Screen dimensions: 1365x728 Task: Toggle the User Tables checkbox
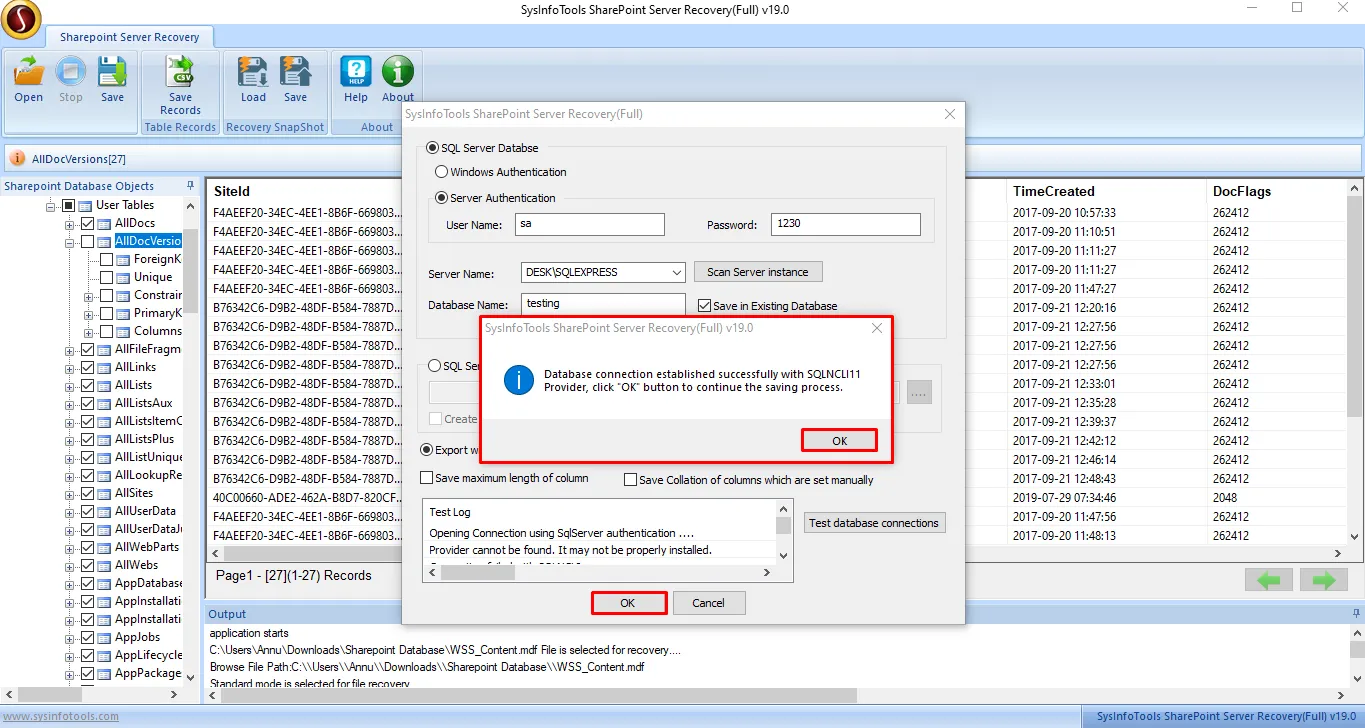(x=68, y=205)
